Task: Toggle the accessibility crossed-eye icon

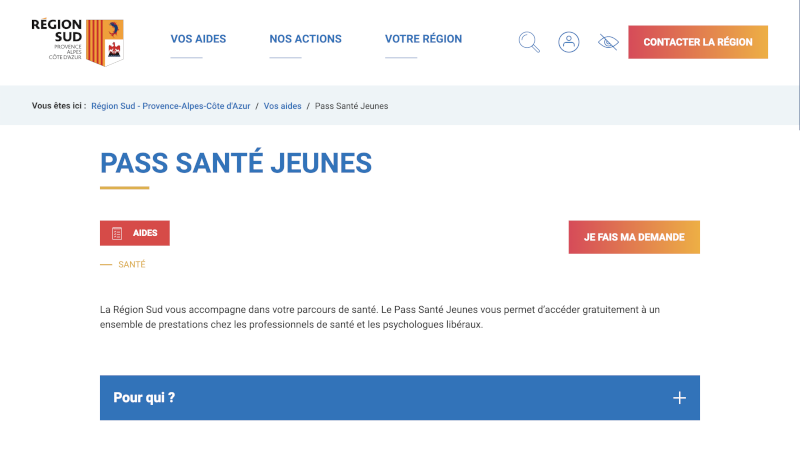Action: pos(608,42)
